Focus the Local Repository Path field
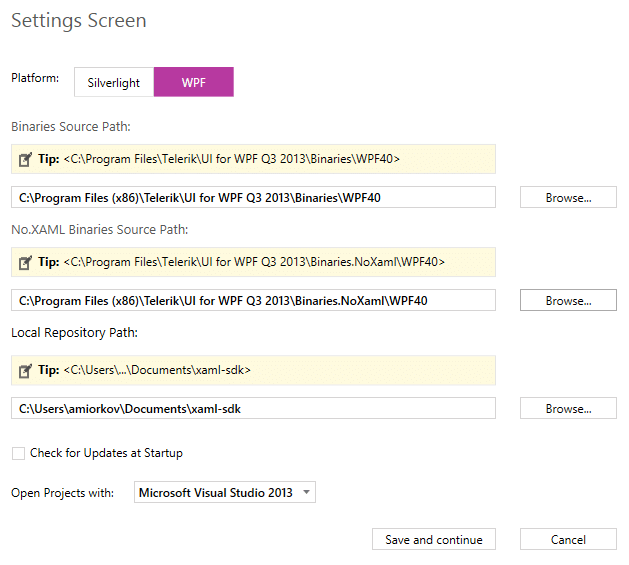 pos(253,408)
